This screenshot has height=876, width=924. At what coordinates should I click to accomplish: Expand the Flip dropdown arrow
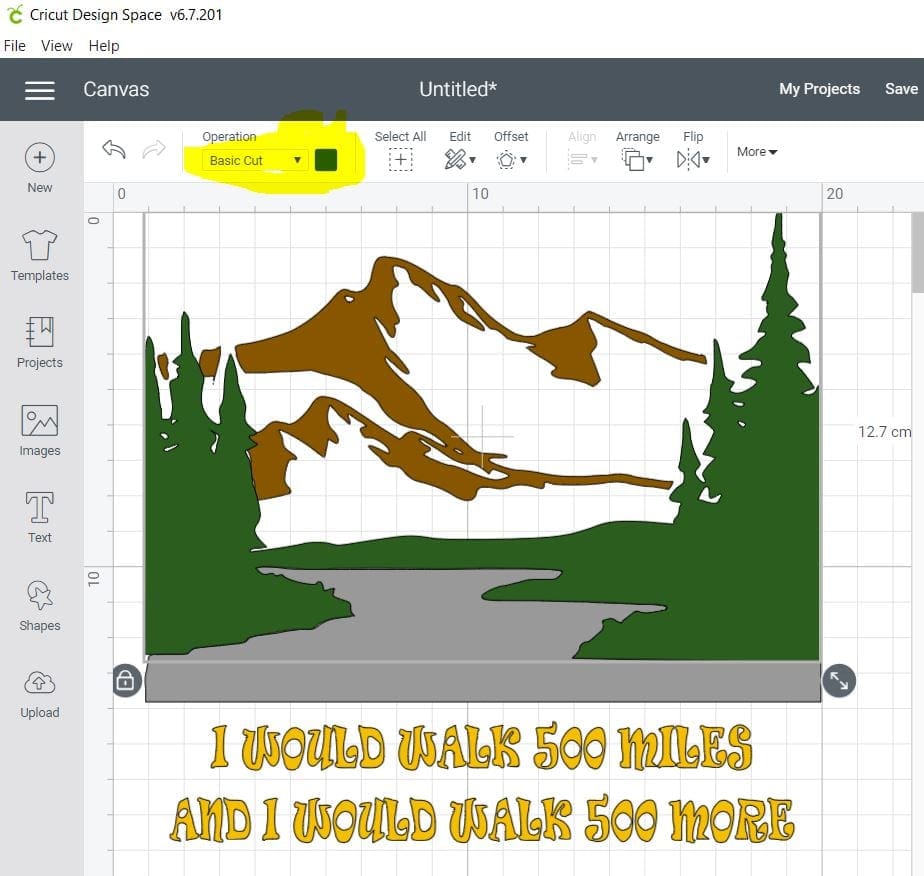click(x=706, y=159)
